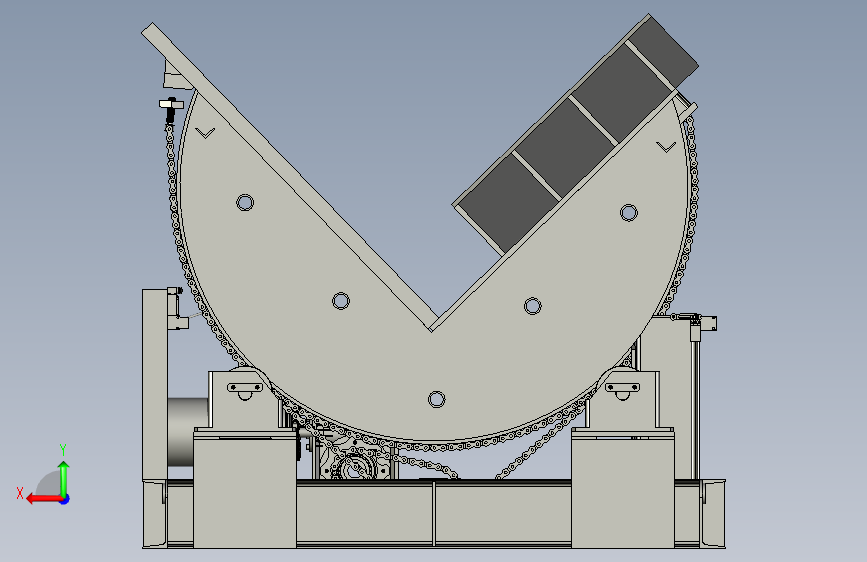Select the bolt at the chain's upper-left end
Viewport: 867px width, 562px height.
tap(171, 110)
